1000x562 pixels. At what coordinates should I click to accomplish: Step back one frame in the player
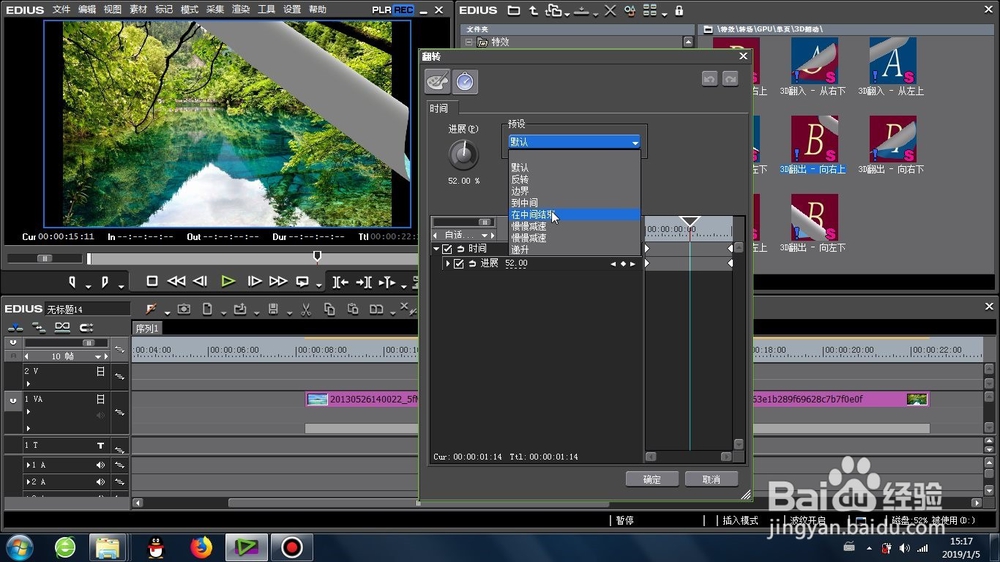point(200,281)
